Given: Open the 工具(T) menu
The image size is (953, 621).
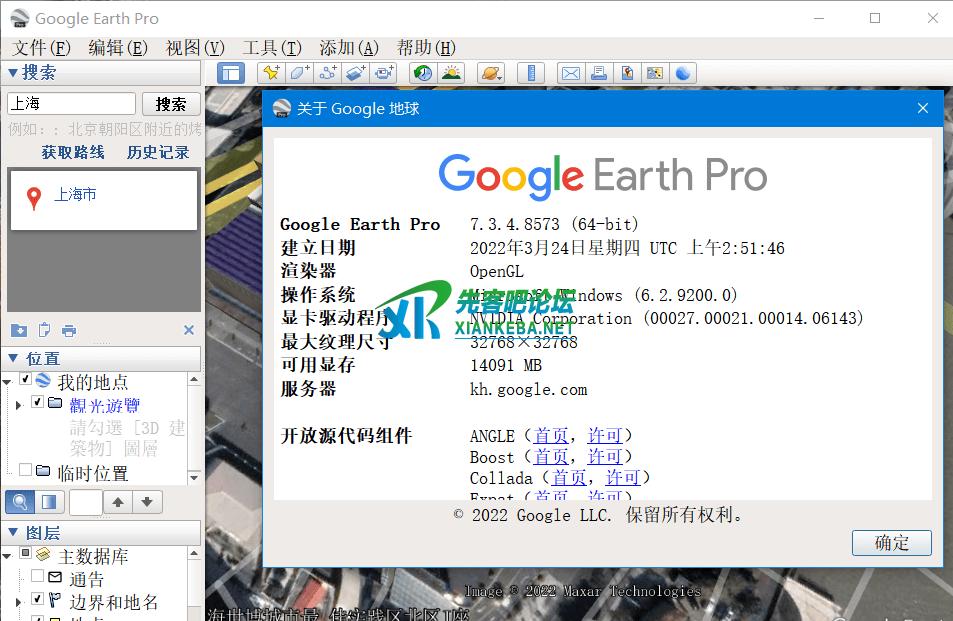Looking at the screenshot, I should point(272,47).
